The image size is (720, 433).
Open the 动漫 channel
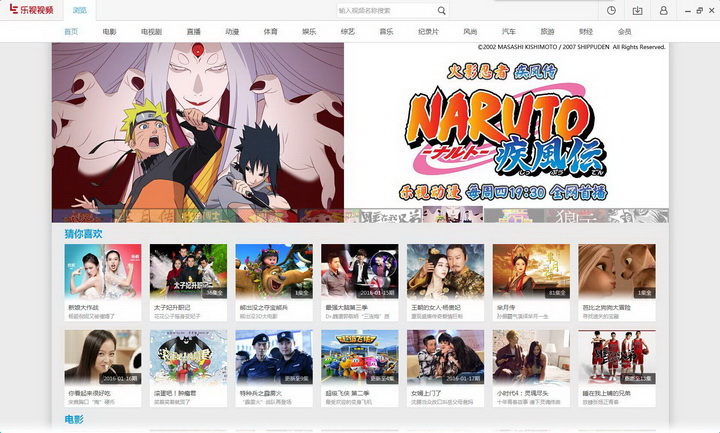click(x=232, y=32)
